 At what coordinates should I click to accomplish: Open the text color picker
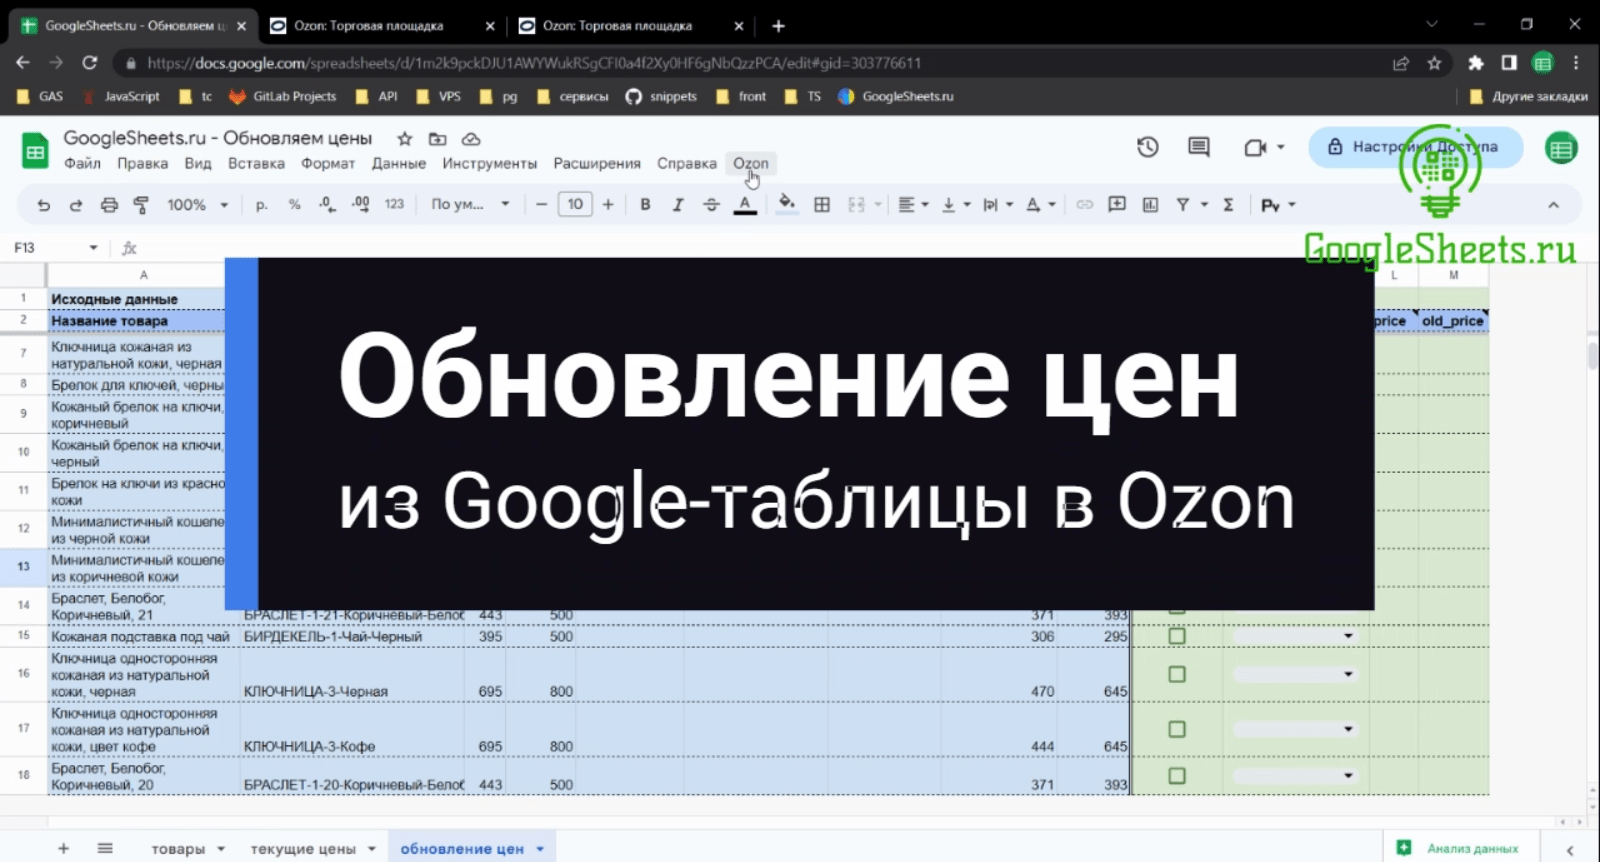click(745, 205)
